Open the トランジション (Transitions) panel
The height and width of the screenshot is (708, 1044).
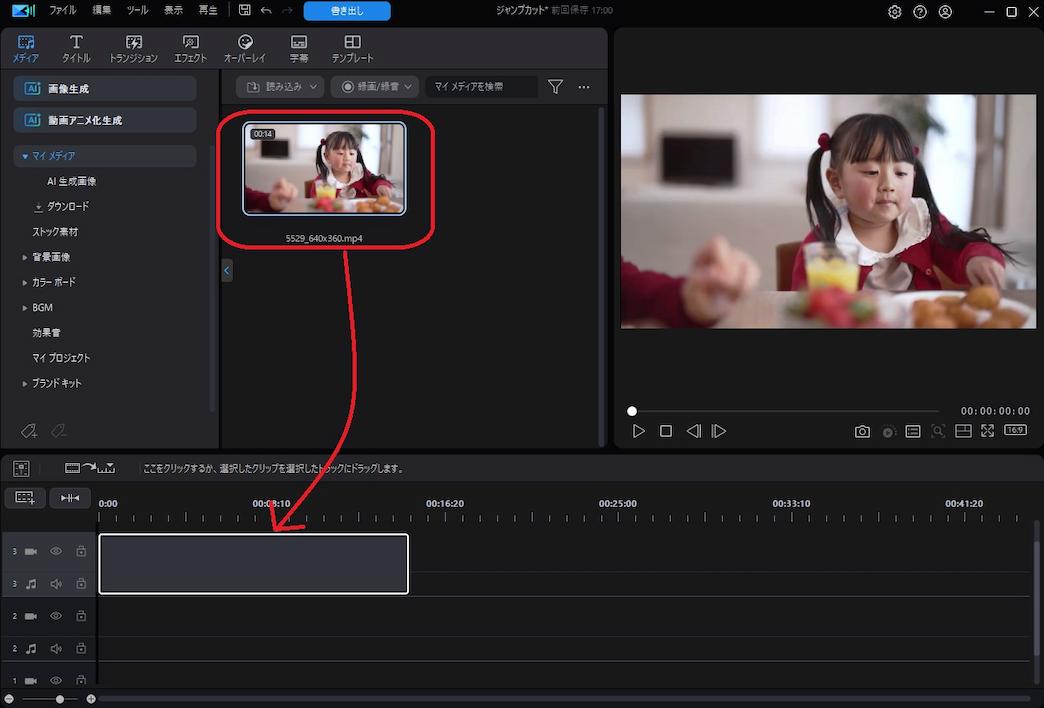[133, 47]
